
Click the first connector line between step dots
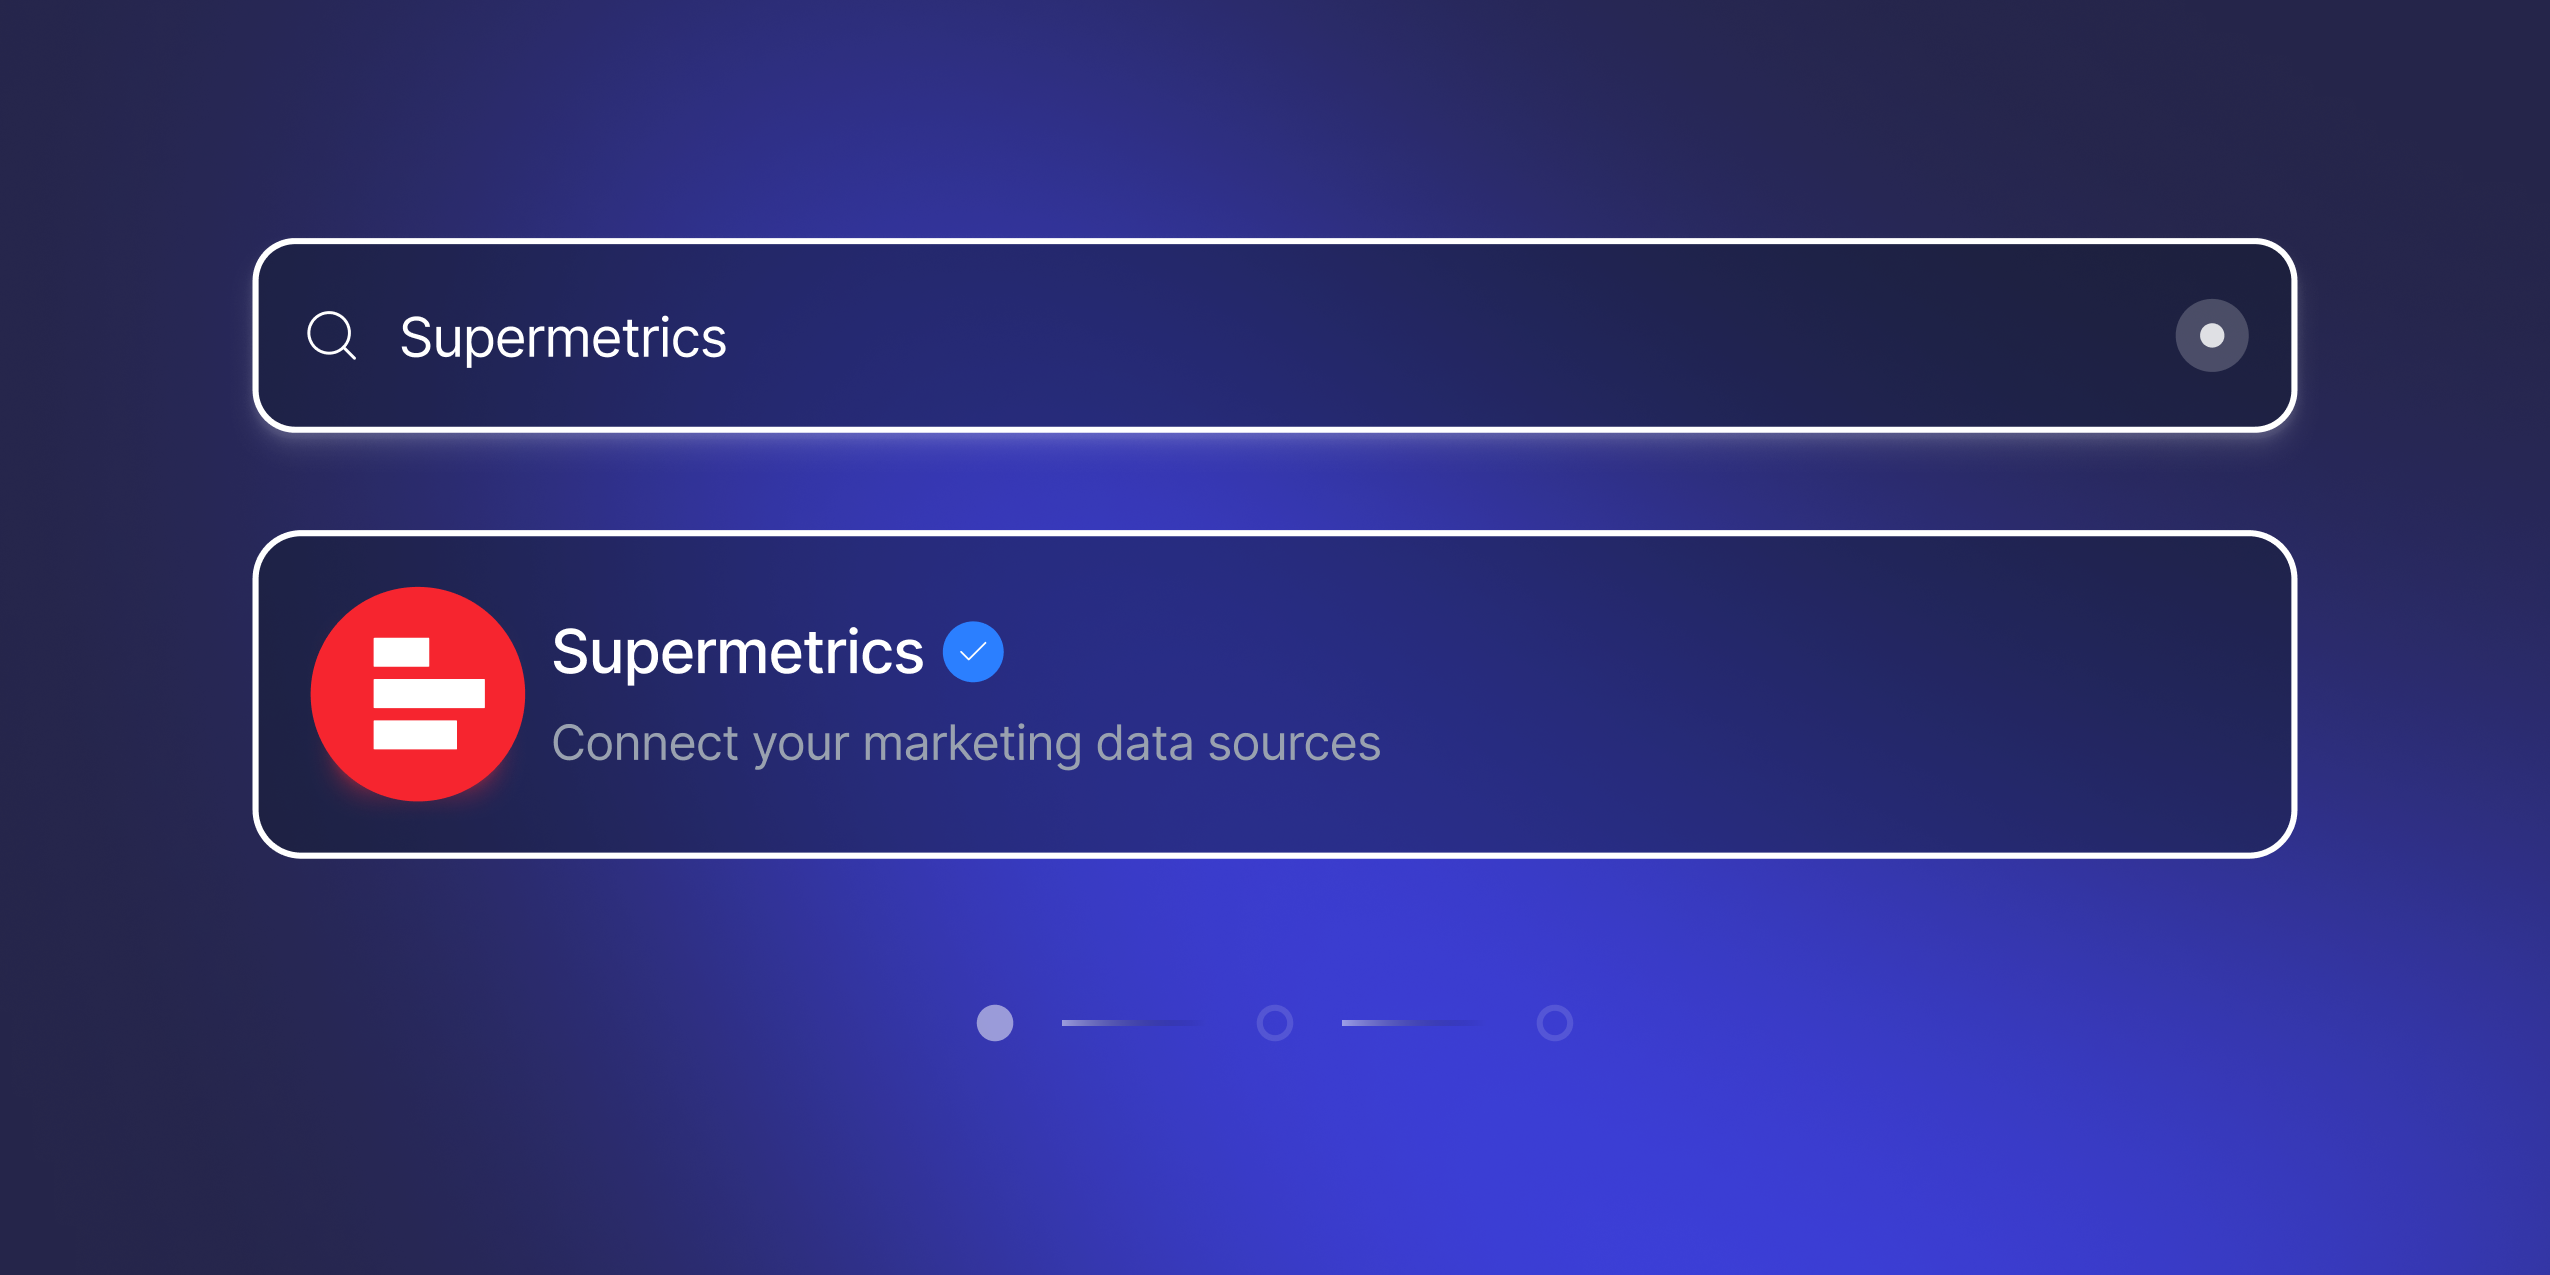(1130, 1023)
